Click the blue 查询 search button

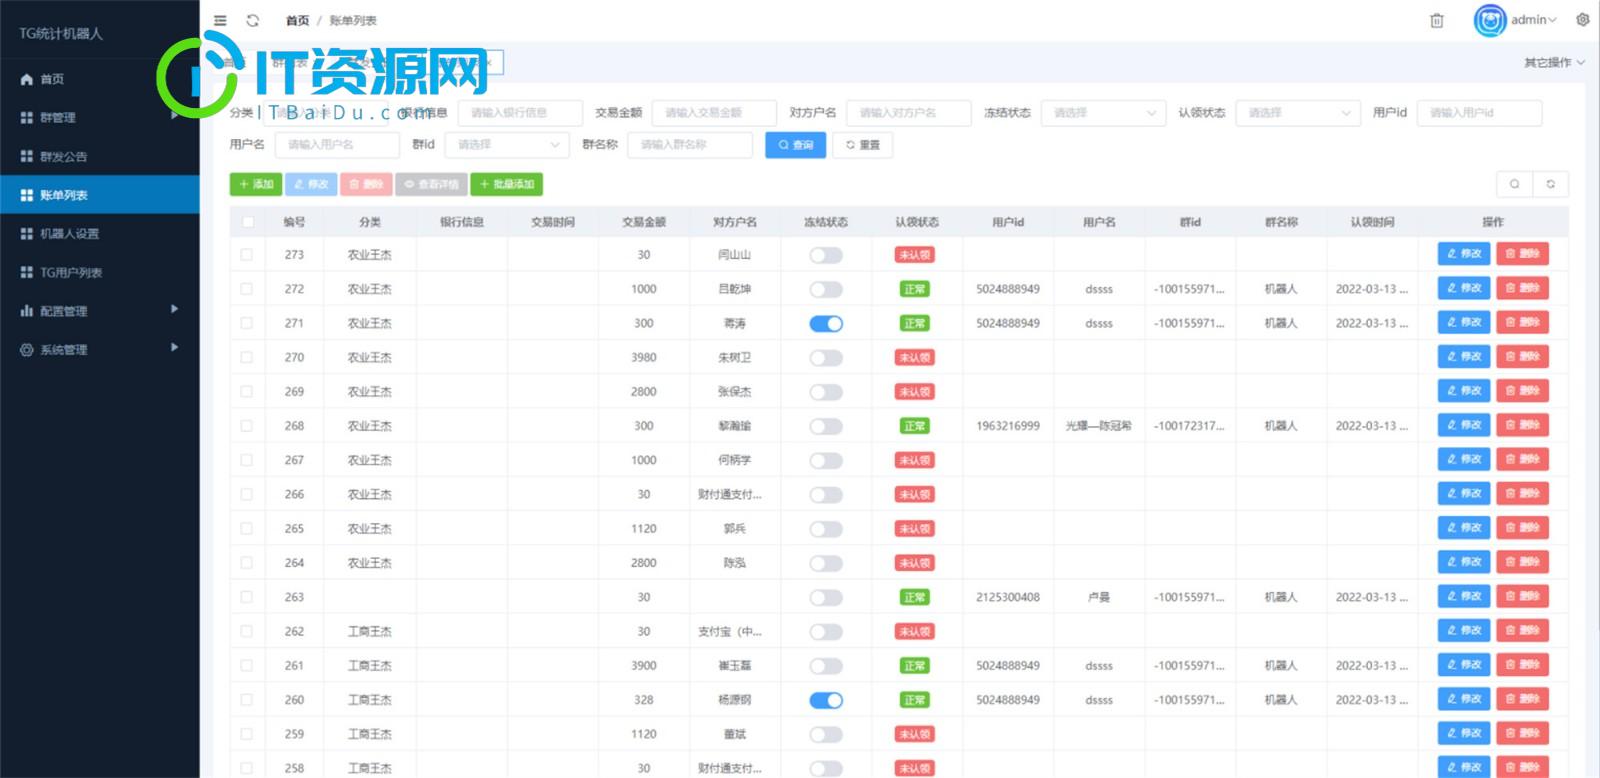point(796,145)
